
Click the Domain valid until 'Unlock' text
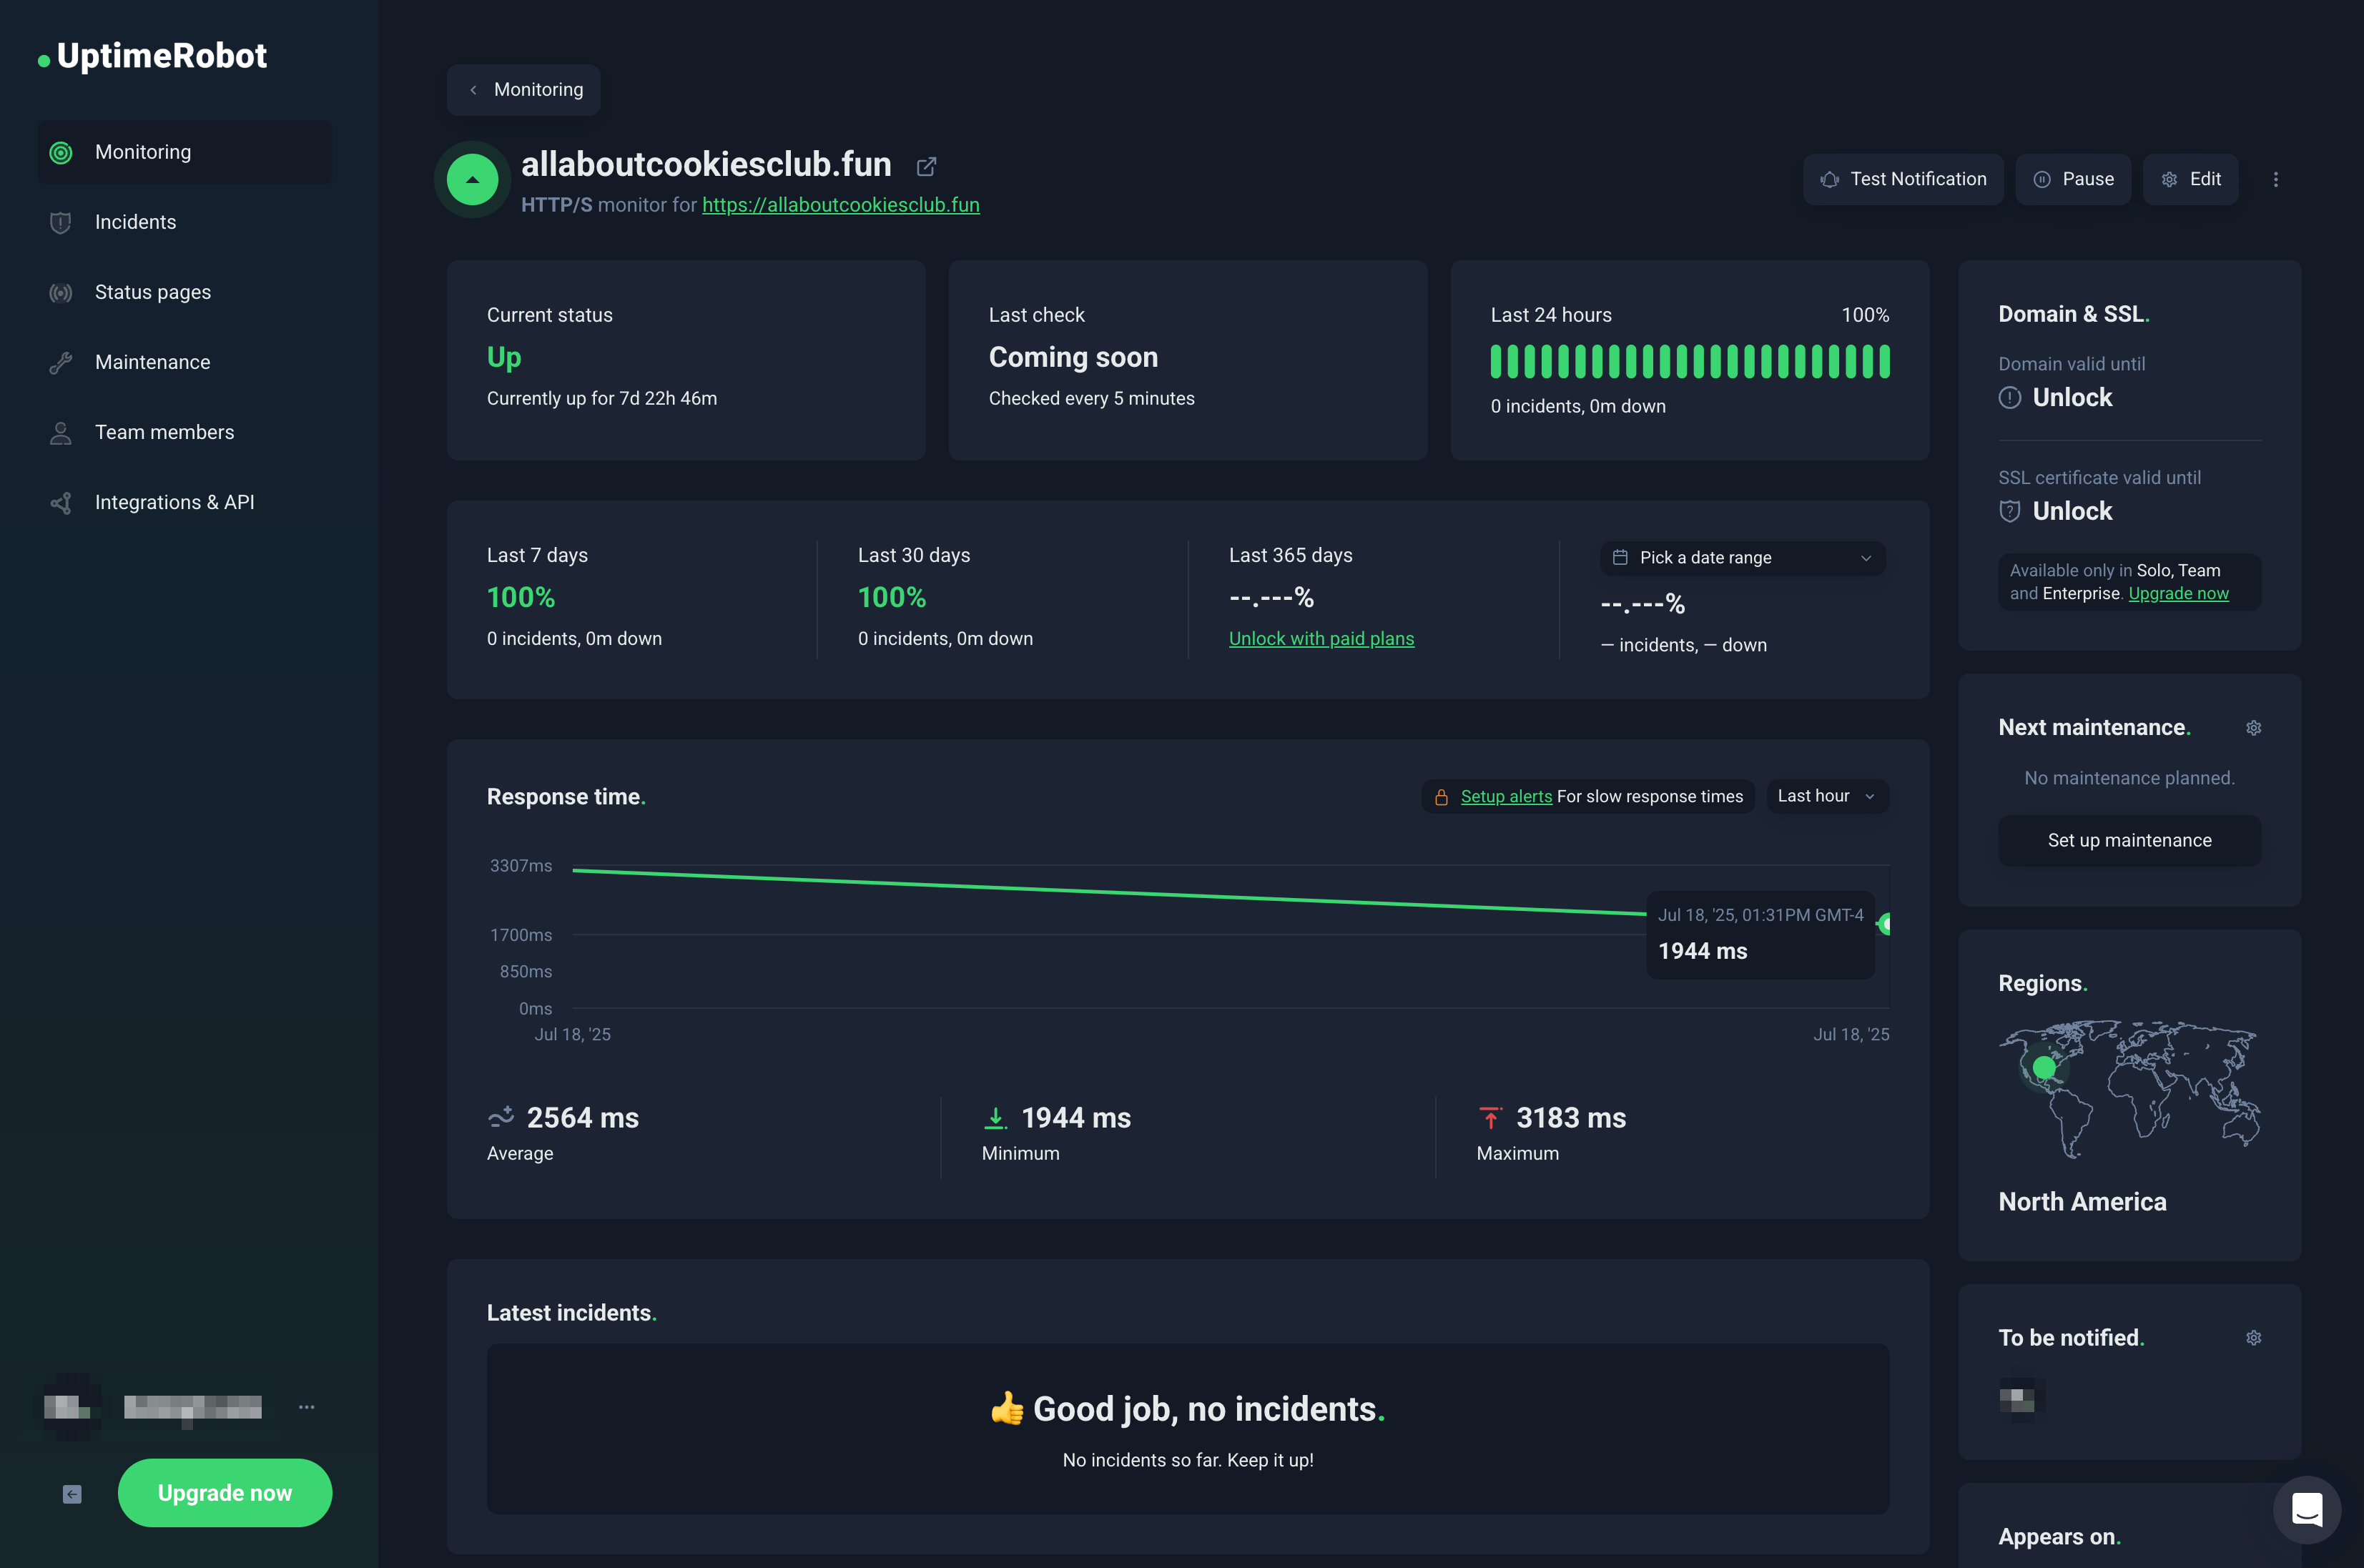point(2072,397)
